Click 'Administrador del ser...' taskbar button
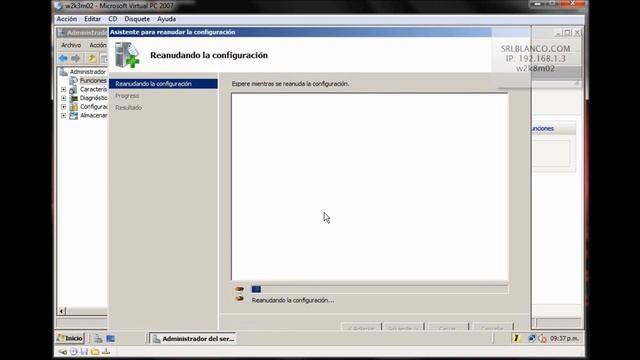This screenshot has height=360, width=640. pyautogui.click(x=193, y=339)
